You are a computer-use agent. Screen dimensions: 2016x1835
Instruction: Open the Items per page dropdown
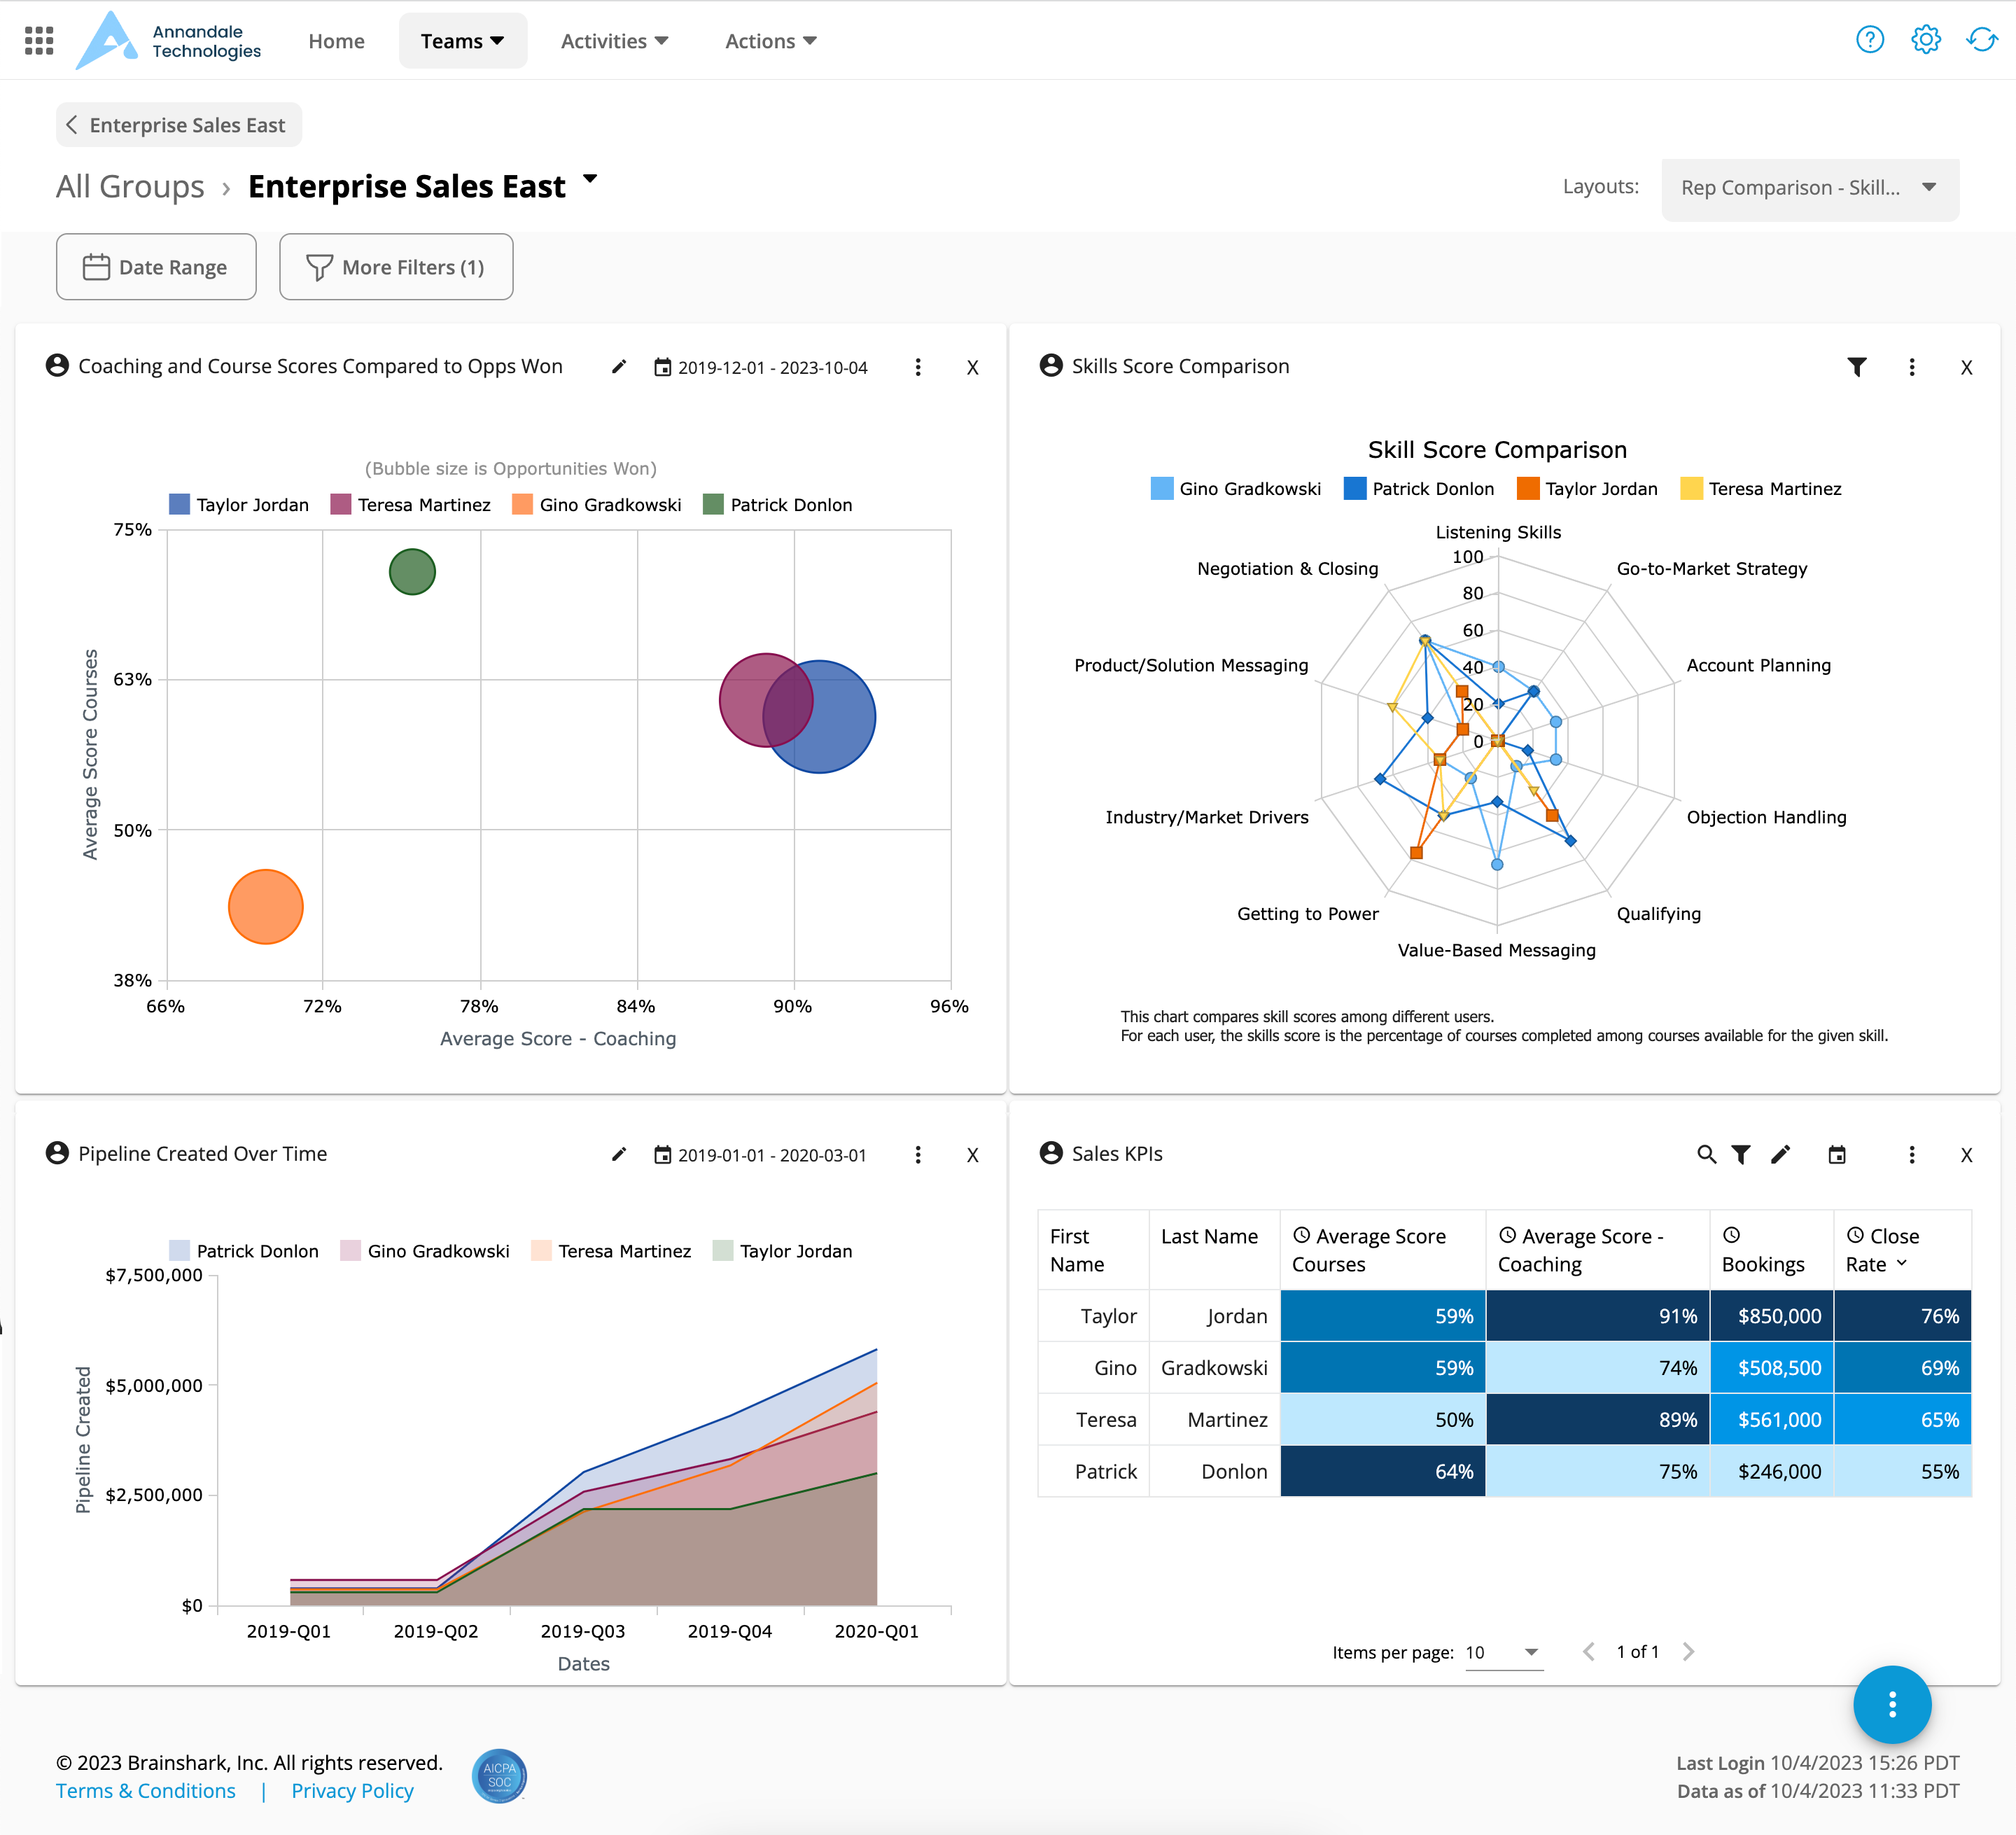tap(1504, 1652)
